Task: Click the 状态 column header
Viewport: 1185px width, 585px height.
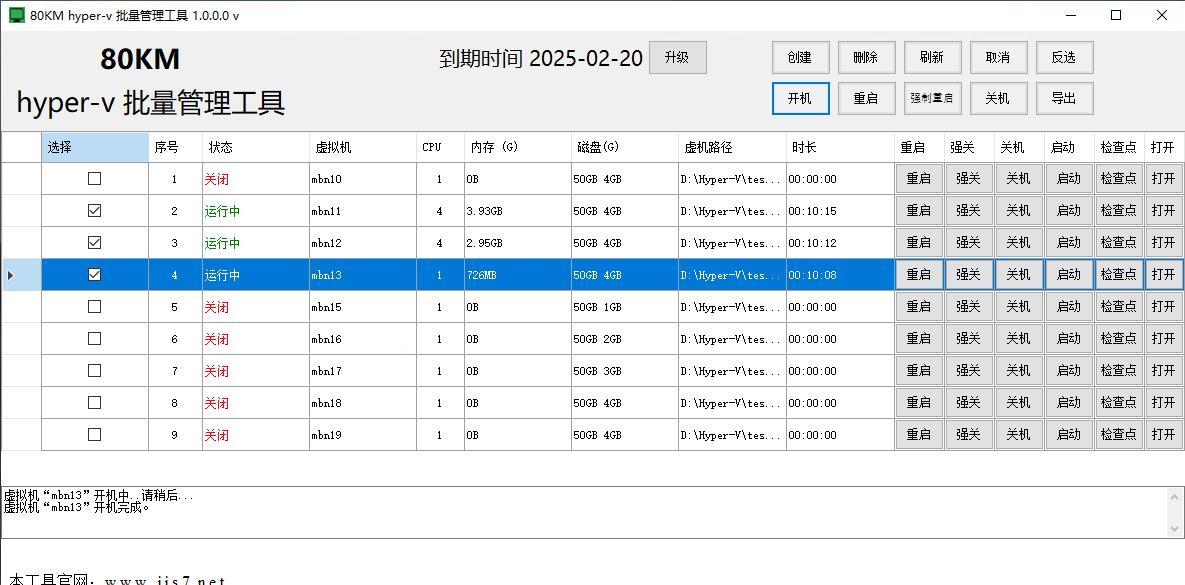Action: pos(255,147)
